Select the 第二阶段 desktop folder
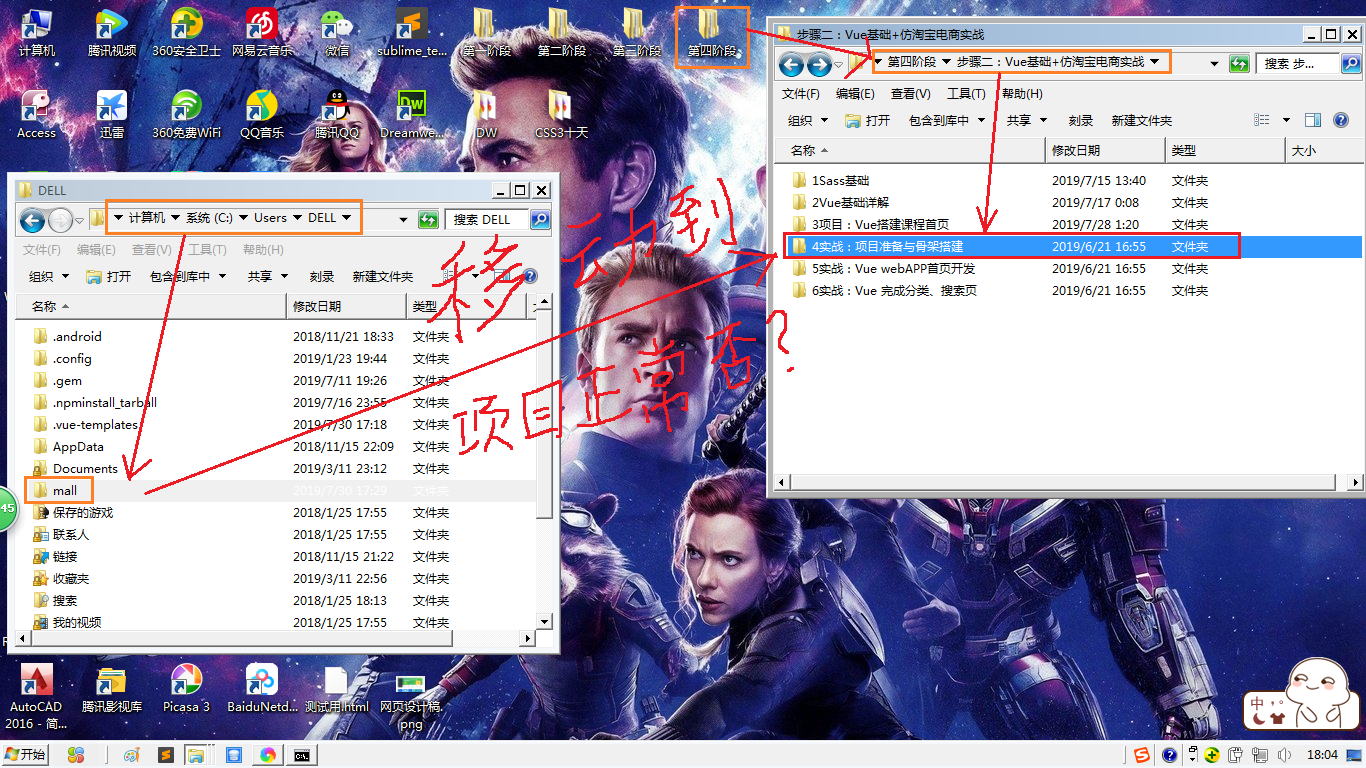The height and width of the screenshot is (768, 1366). point(562,32)
